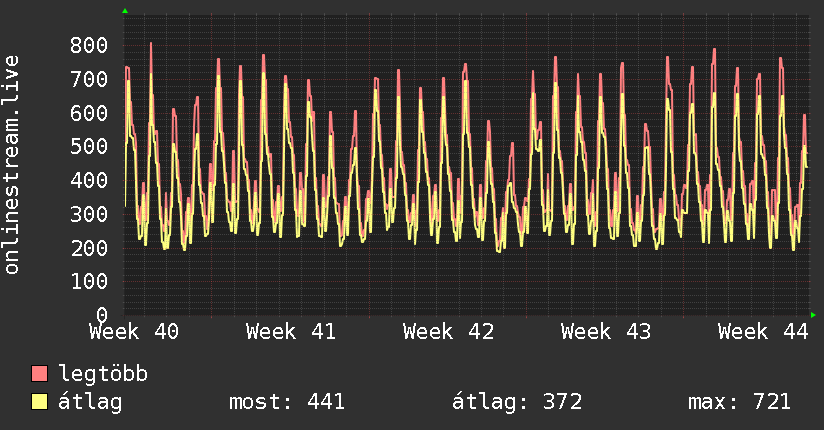Click the Week 42 axis label

click(448, 332)
